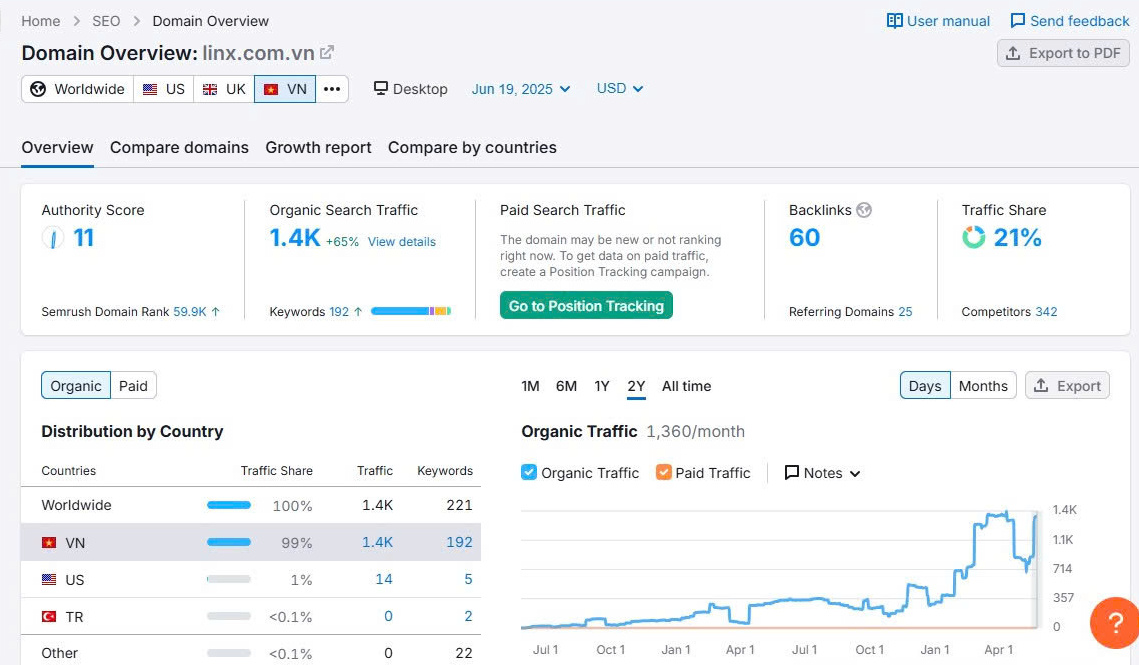Click Competitors count 342
The height and width of the screenshot is (665, 1139).
1046,312
